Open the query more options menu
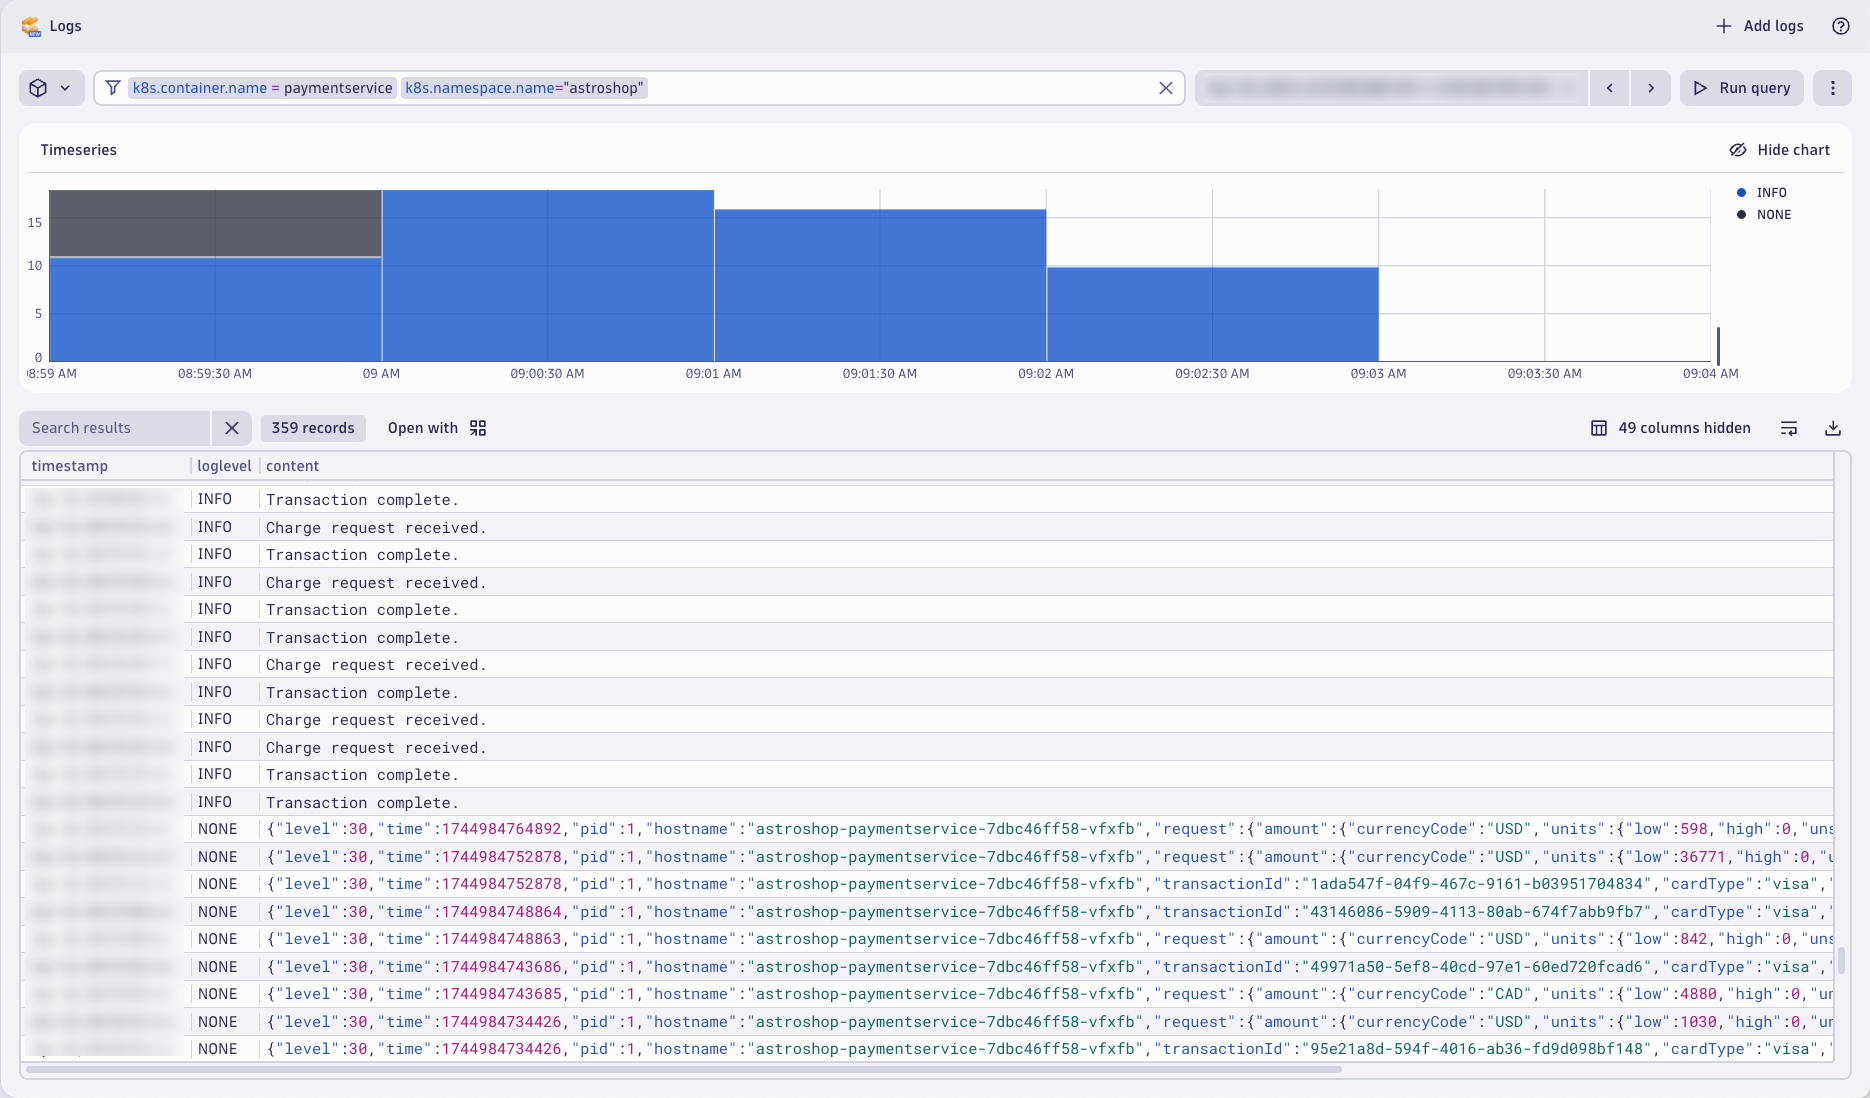The height and width of the screenshot is (1098, 1870). point(1833,88)
